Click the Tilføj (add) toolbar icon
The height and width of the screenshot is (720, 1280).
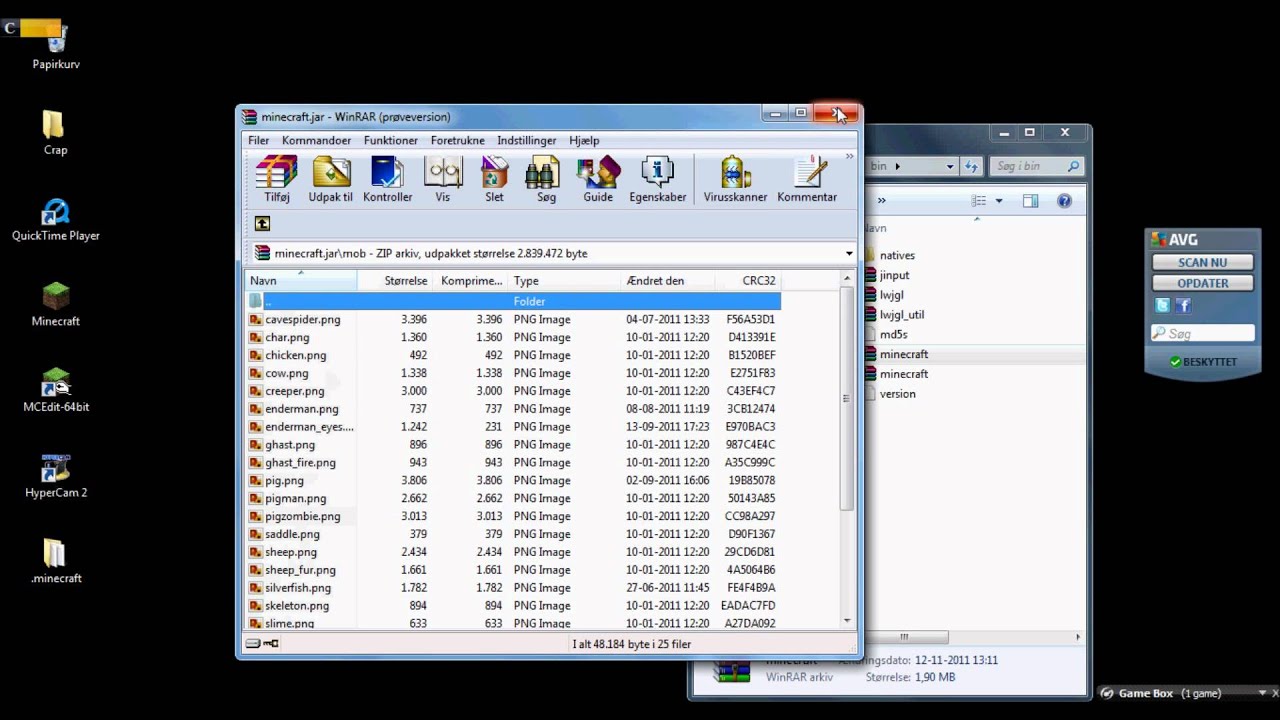[x=277, y=181]
